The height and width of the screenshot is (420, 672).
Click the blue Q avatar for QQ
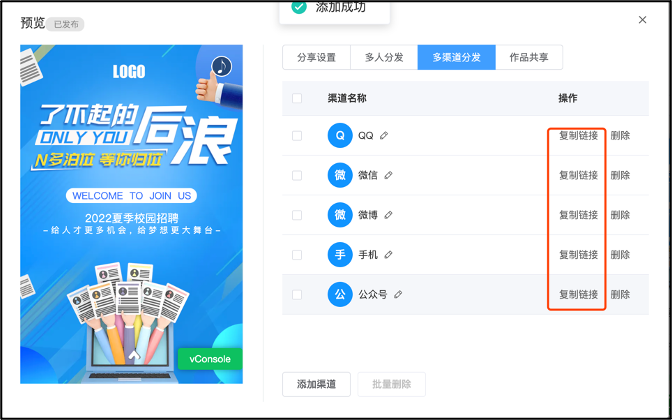[340, 135]
